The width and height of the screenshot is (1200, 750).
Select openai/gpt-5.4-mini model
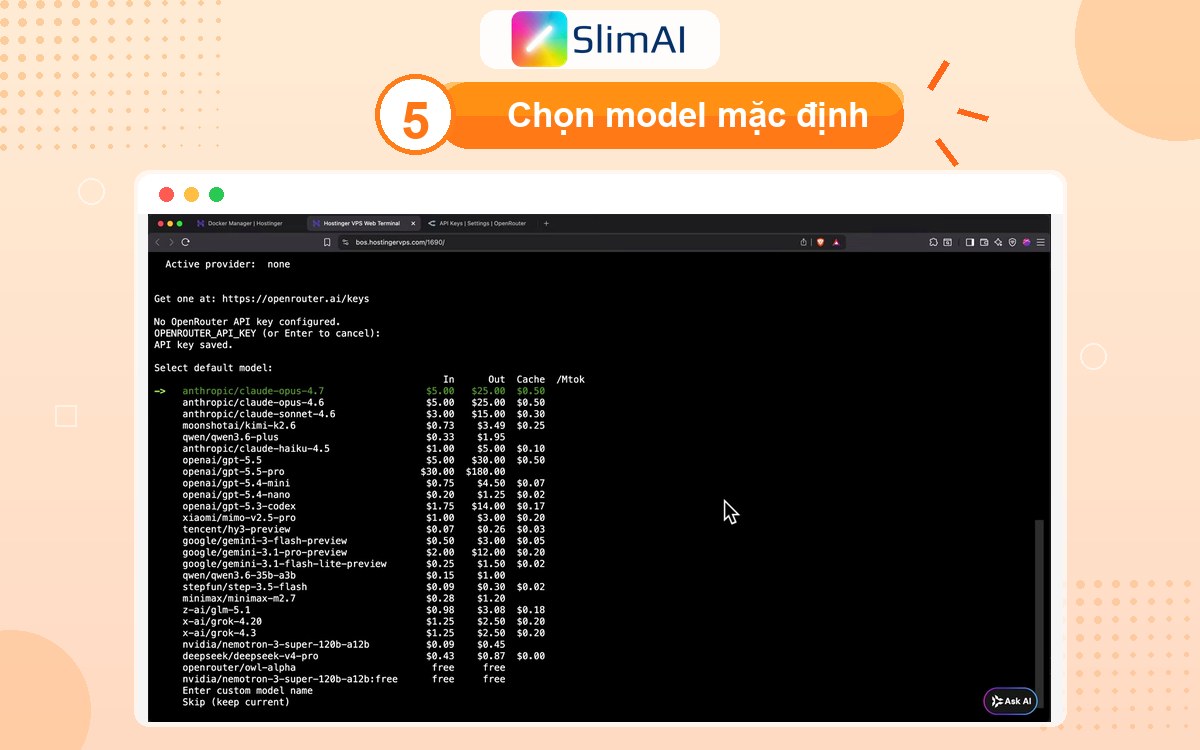click(236, 483)
